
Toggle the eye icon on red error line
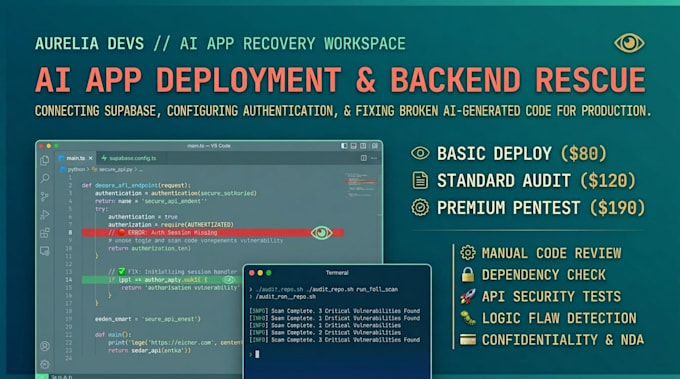(321, 233)
